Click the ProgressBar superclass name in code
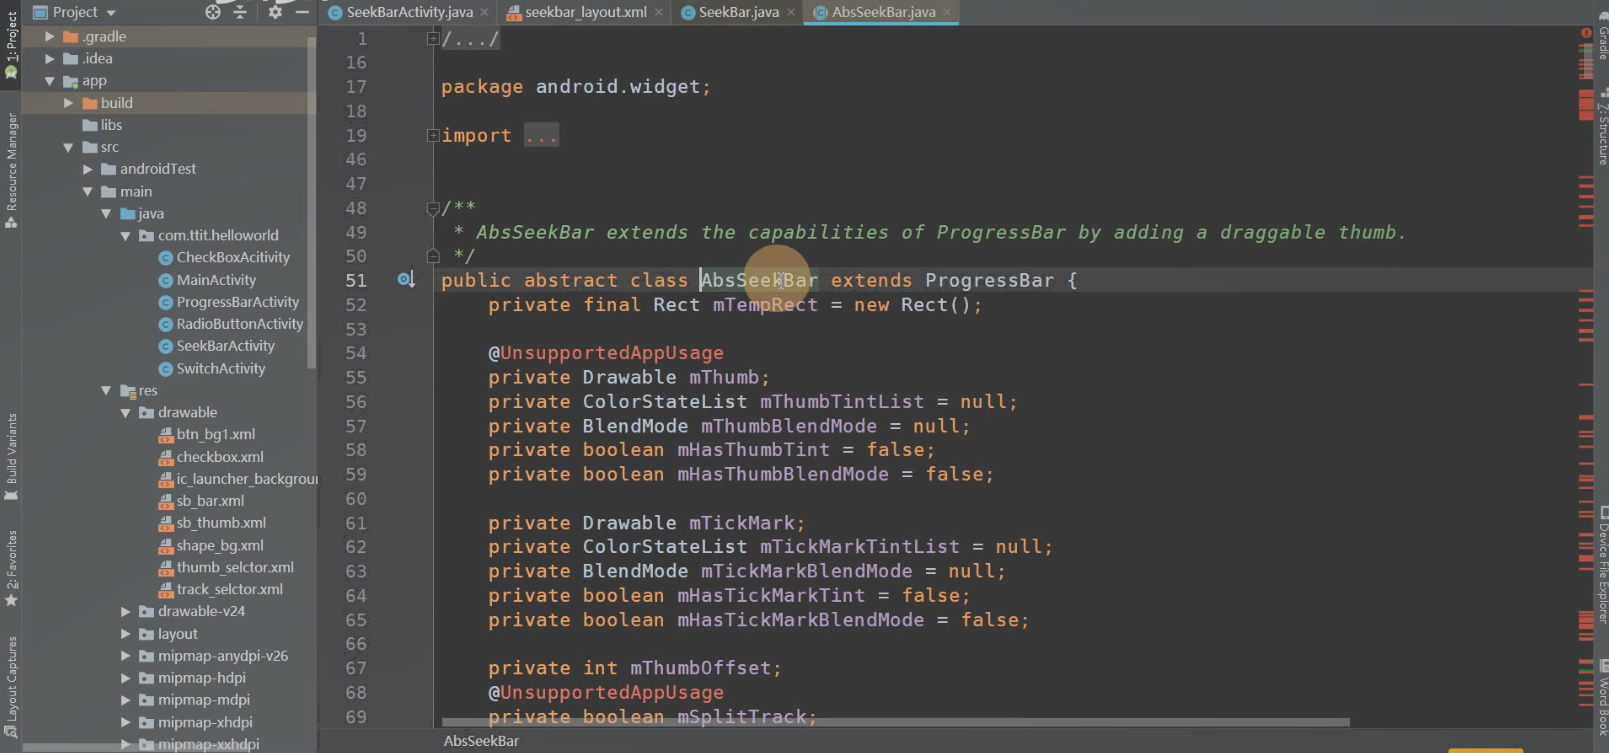This screenshot has height=753, width=1609. (989, 281)
